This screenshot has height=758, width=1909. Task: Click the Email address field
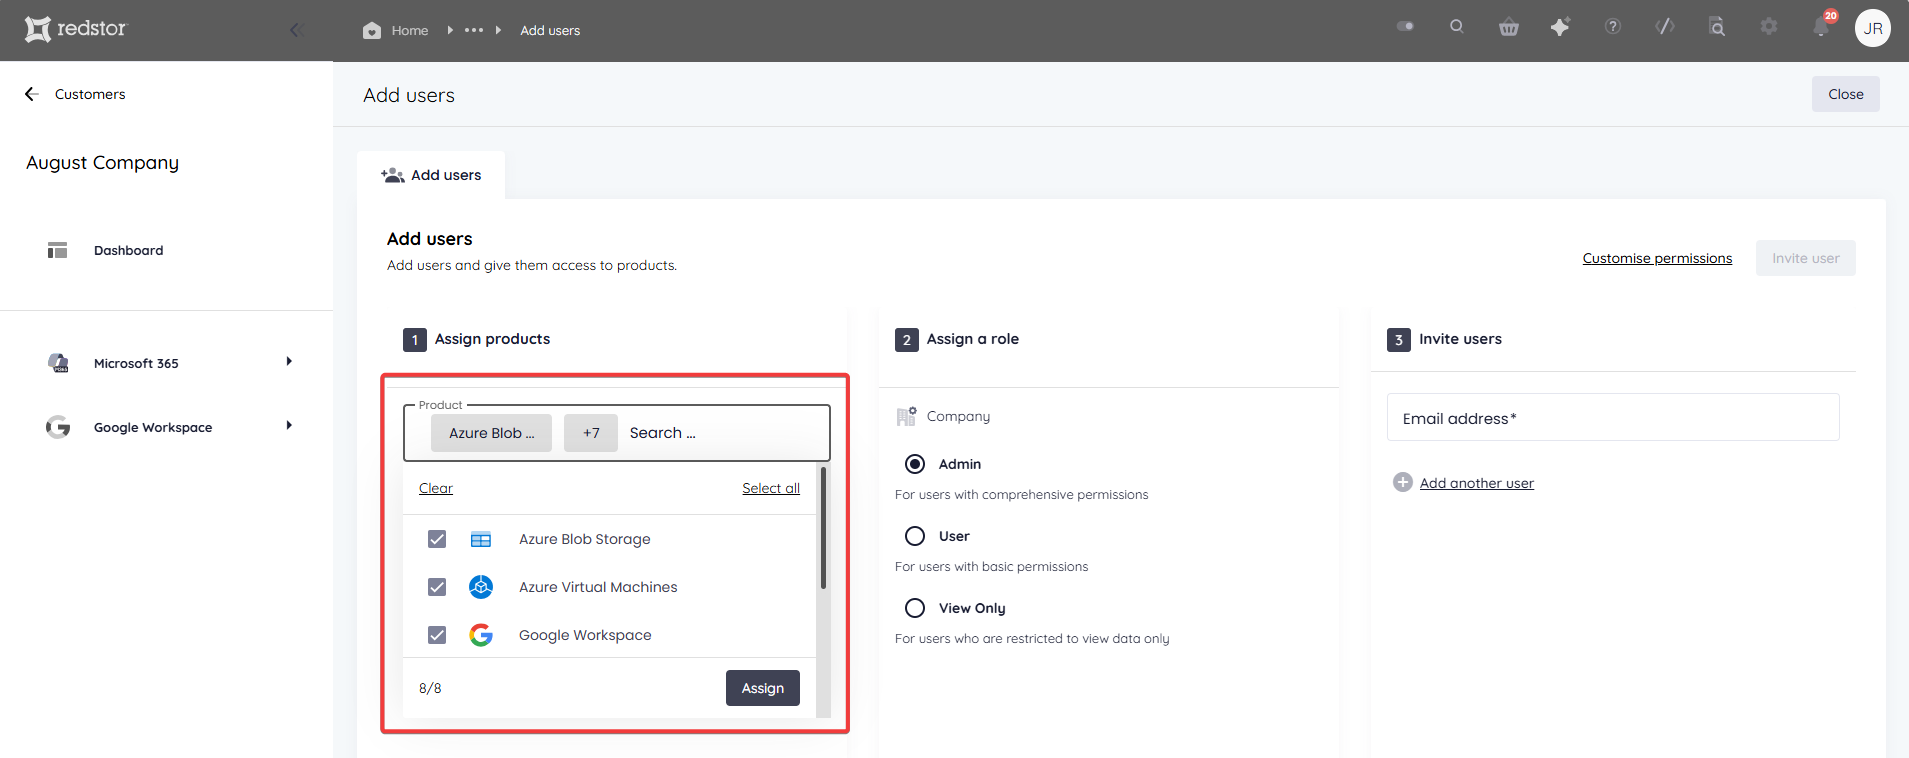1613,417
